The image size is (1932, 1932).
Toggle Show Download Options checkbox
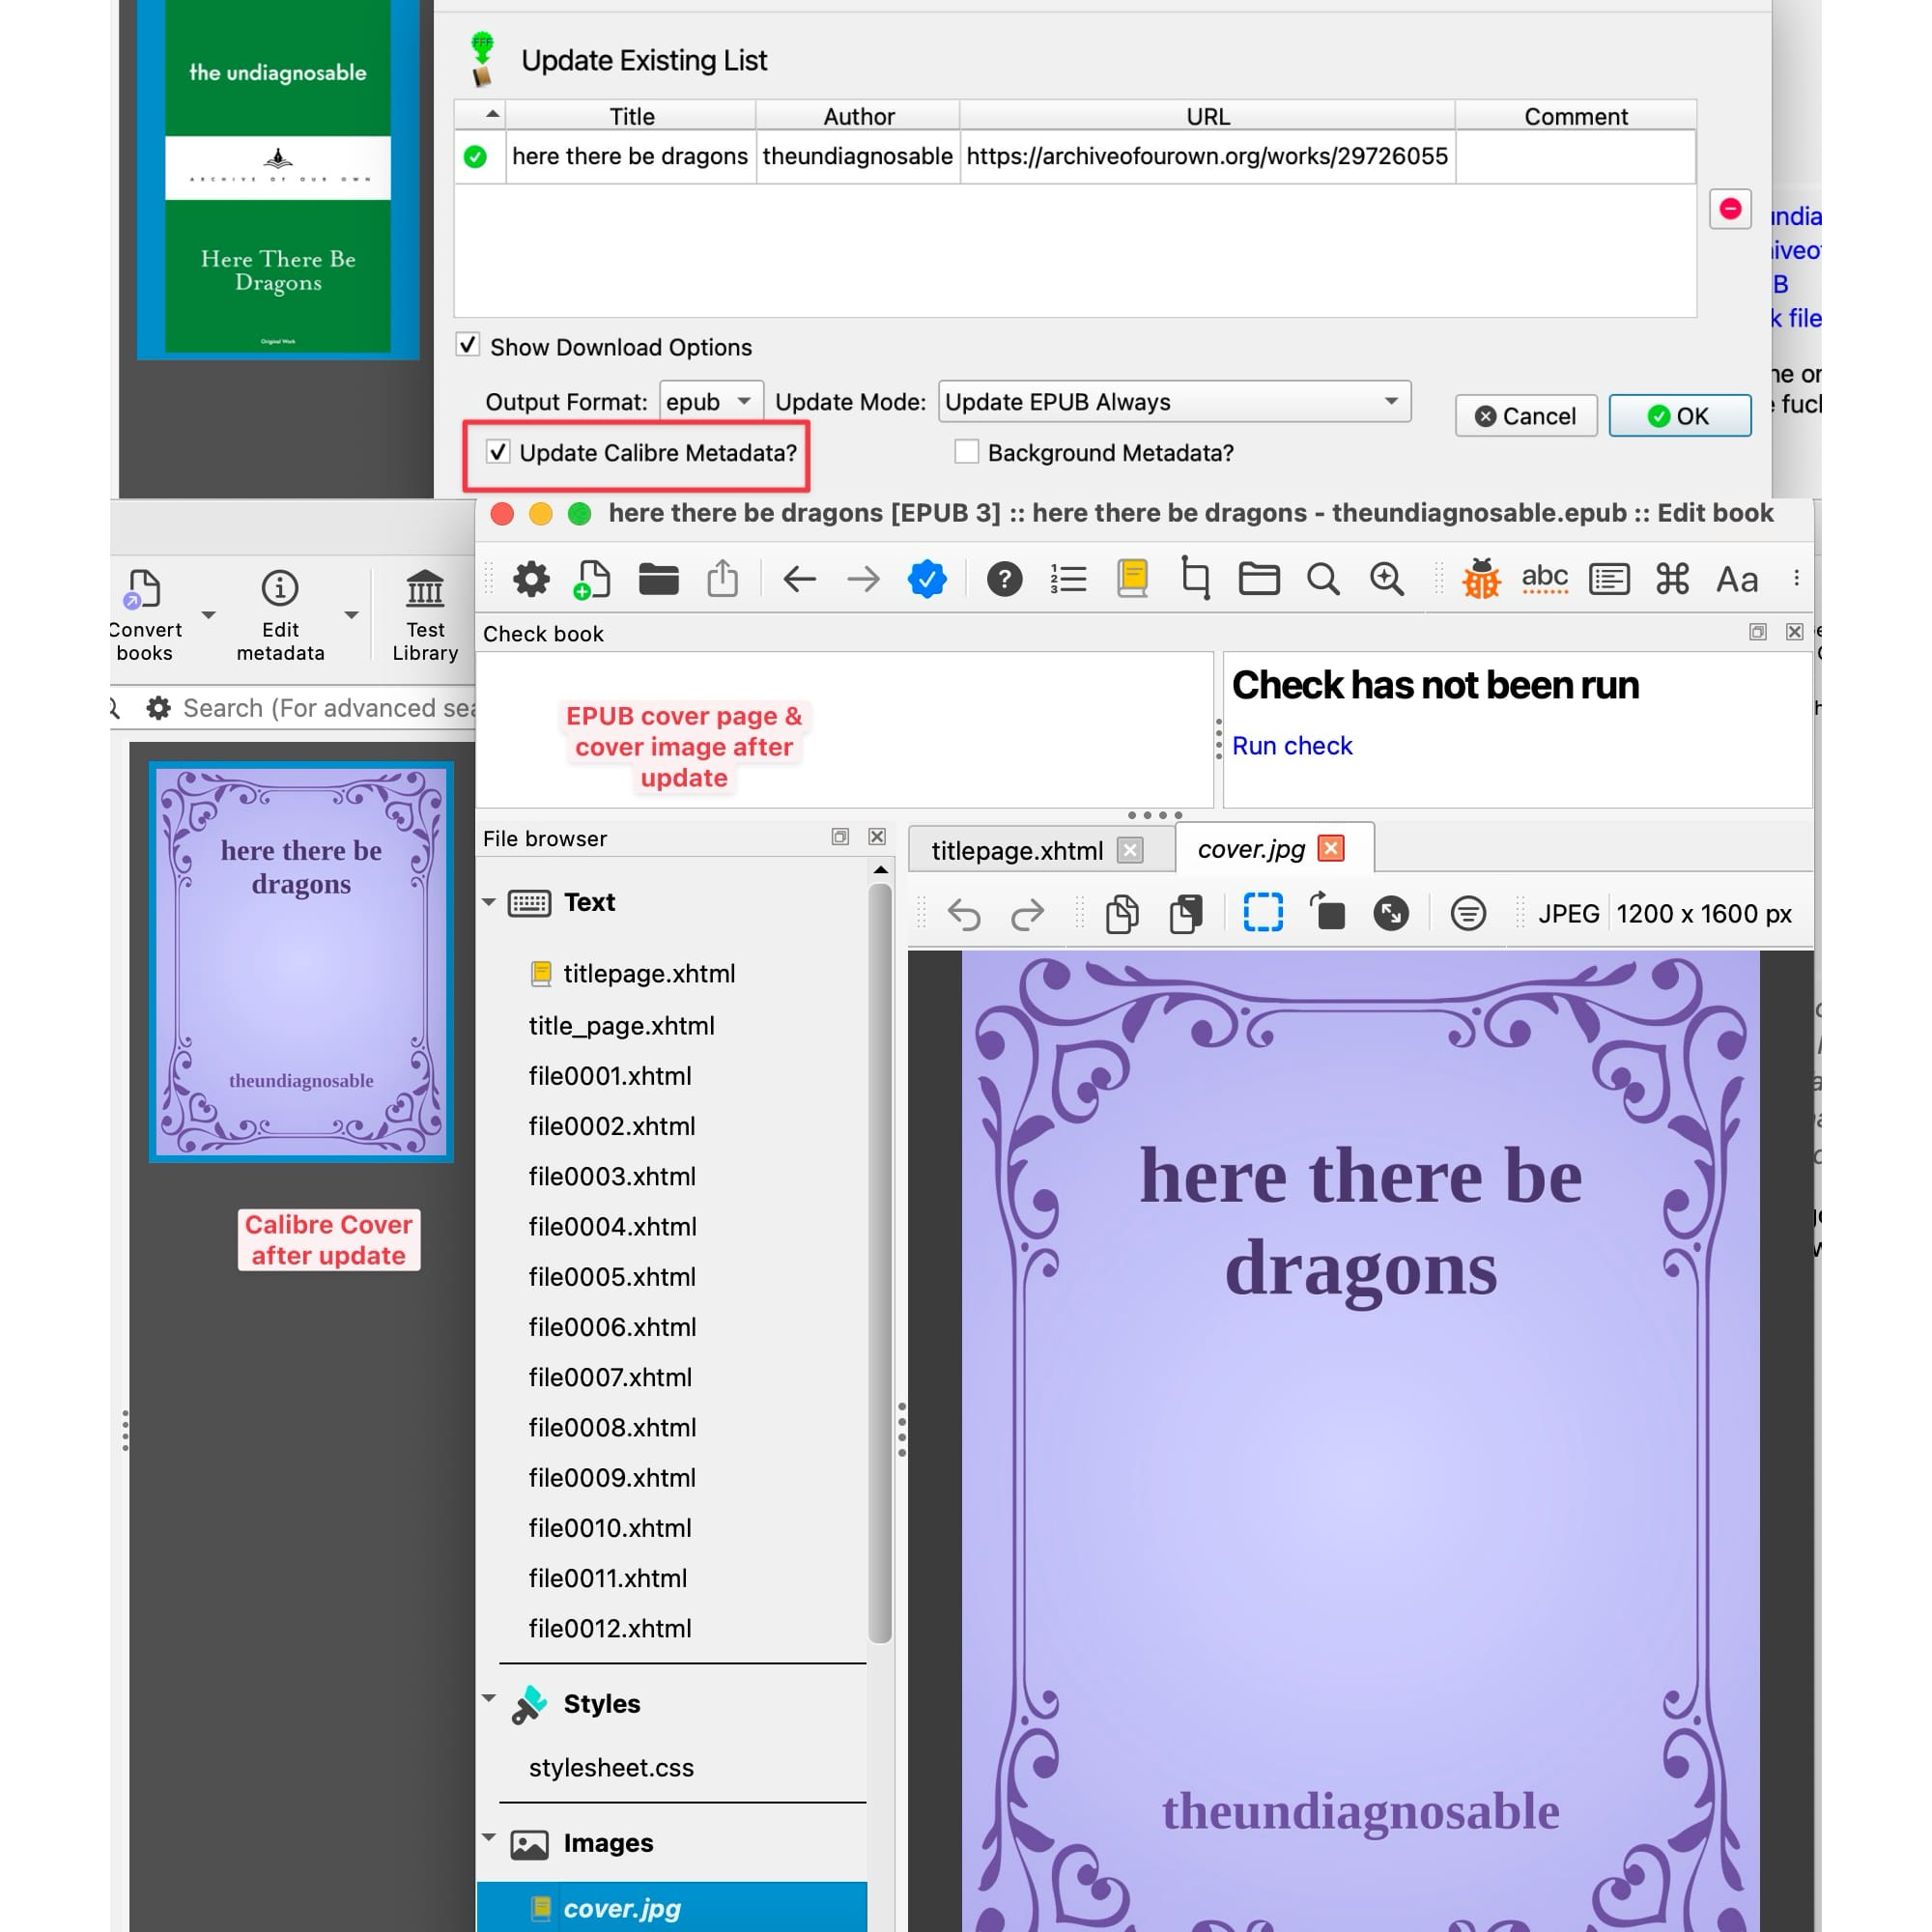click(467, 345)
